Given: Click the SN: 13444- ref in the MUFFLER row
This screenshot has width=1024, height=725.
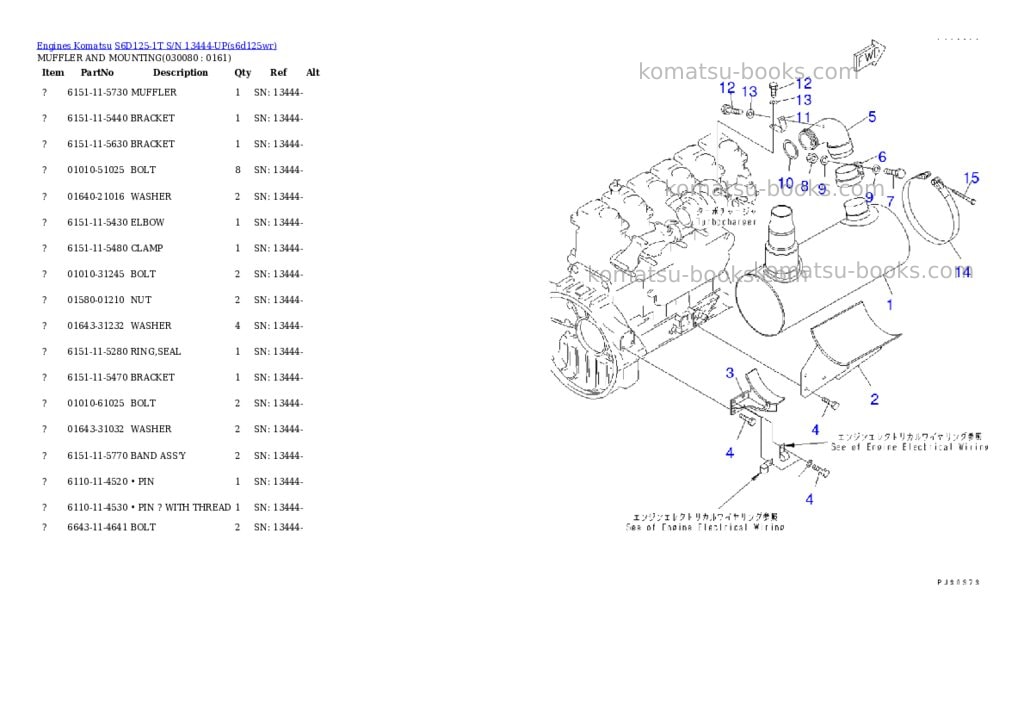Looking at the screenshot, I should pos(278,93).
